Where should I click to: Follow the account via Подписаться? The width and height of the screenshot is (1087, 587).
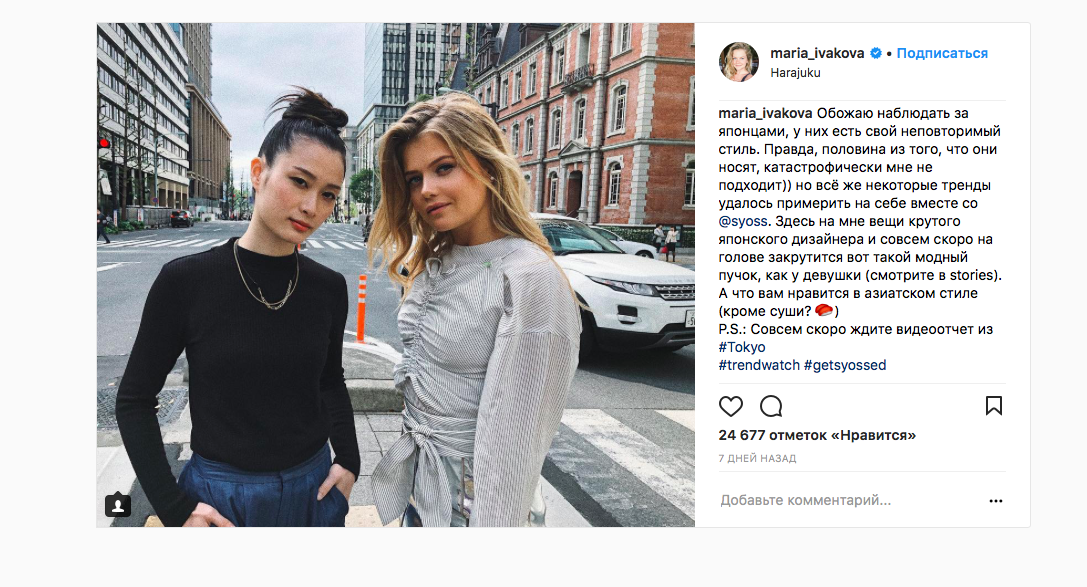(942, 53)
